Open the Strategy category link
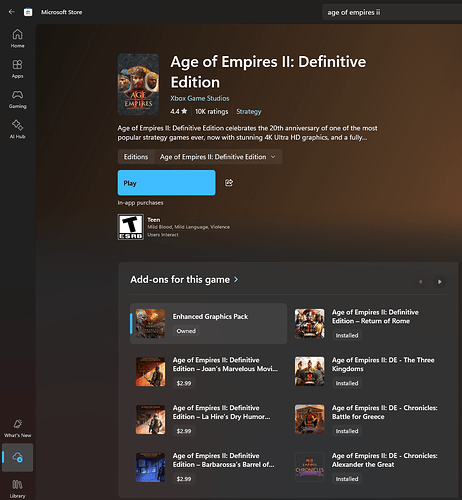The width and height of the screenshot is (462, 500). click(x=249, y=111)
